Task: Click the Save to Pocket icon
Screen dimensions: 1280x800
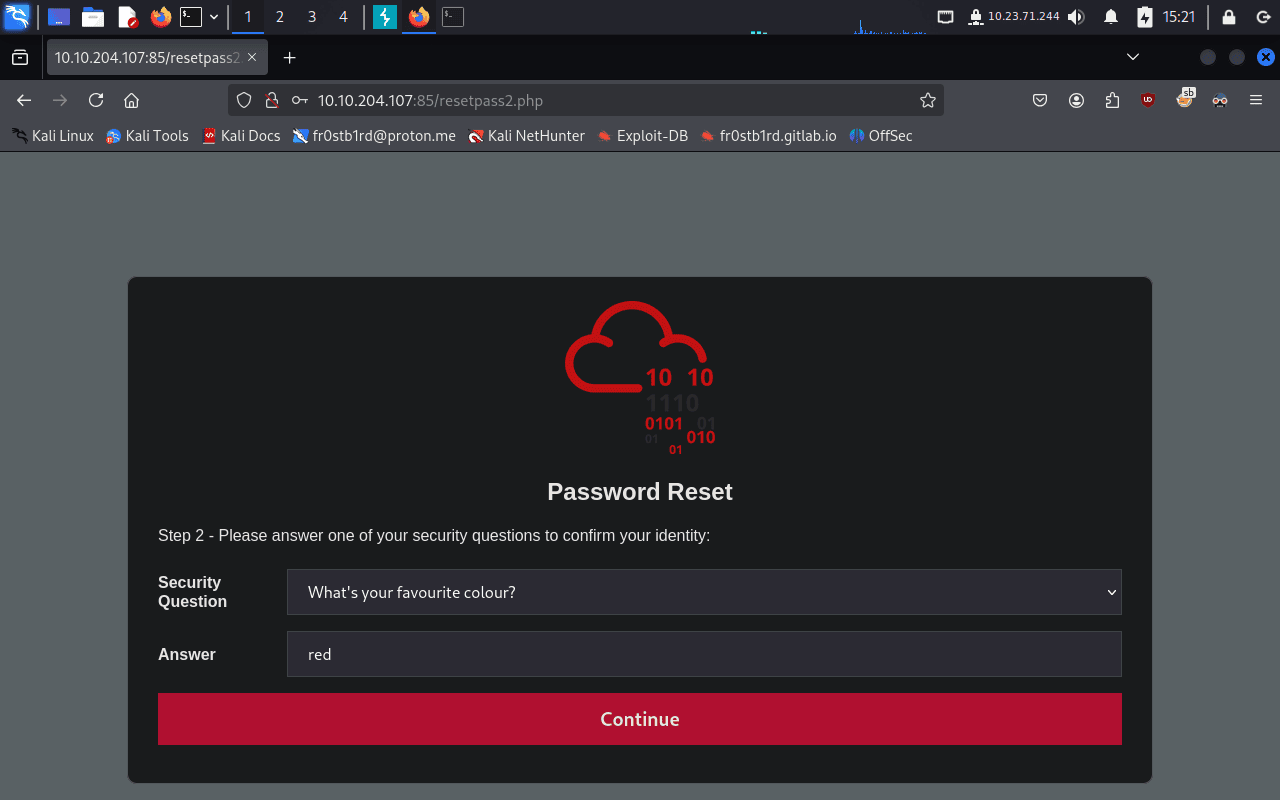Action: 1040,100
